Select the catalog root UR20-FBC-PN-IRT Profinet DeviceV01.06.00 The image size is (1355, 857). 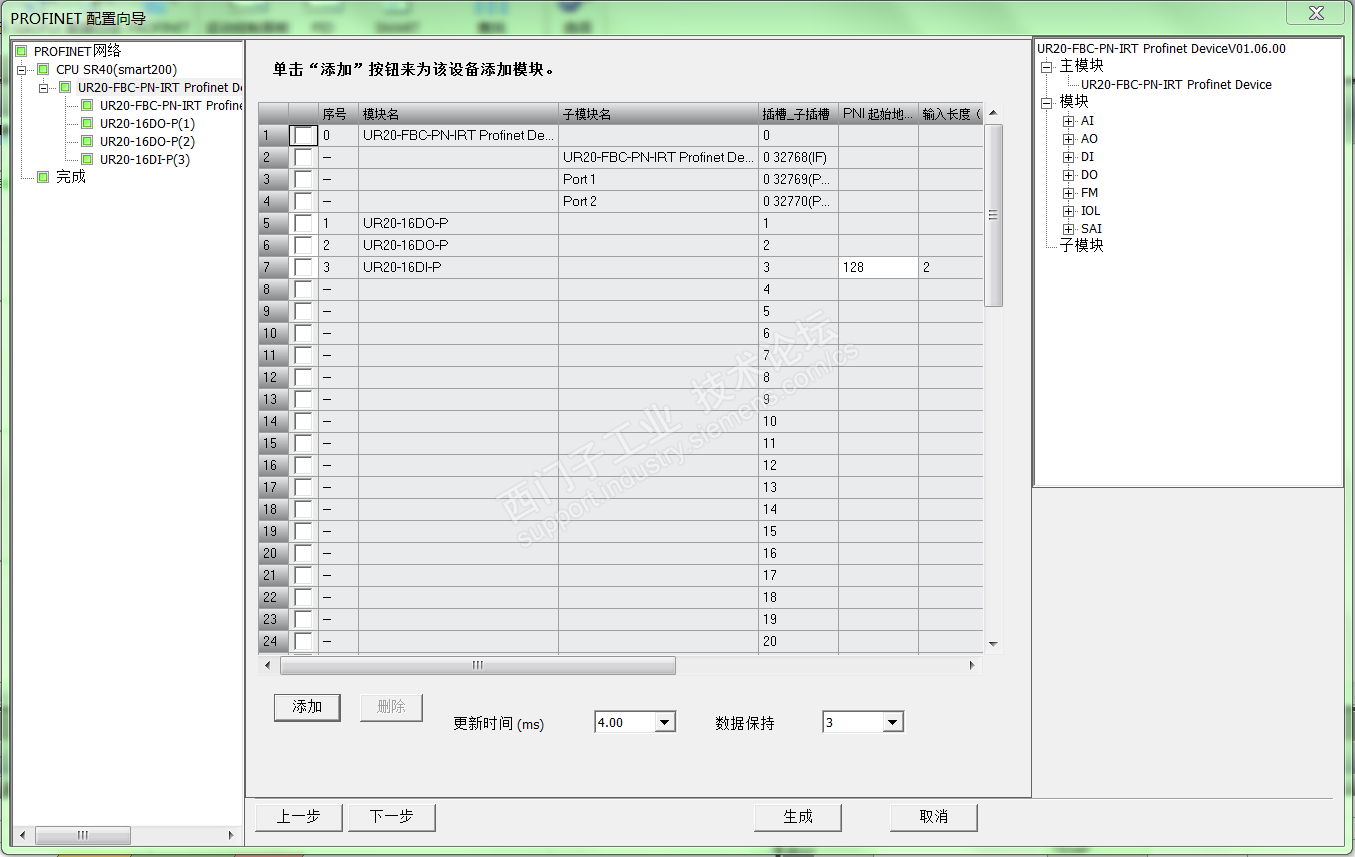pos(1161,48)
